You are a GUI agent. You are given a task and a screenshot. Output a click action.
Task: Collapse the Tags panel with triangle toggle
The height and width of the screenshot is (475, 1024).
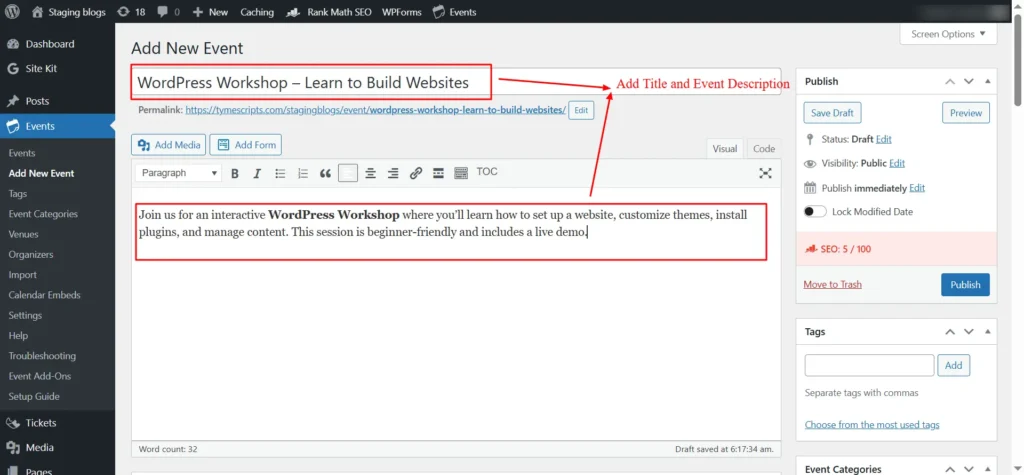pyautogui.click(x=987, y=332)
